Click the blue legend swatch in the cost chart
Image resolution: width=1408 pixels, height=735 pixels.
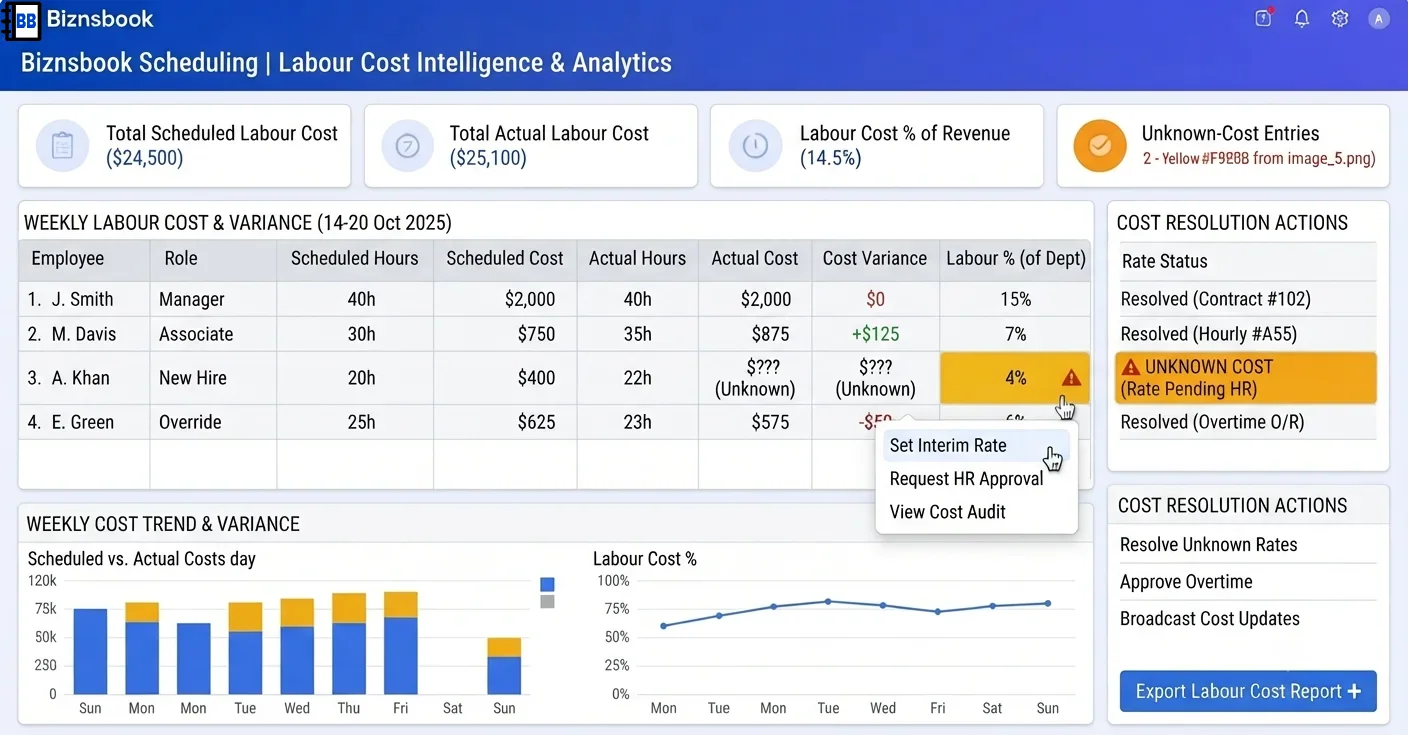point(547,585)
